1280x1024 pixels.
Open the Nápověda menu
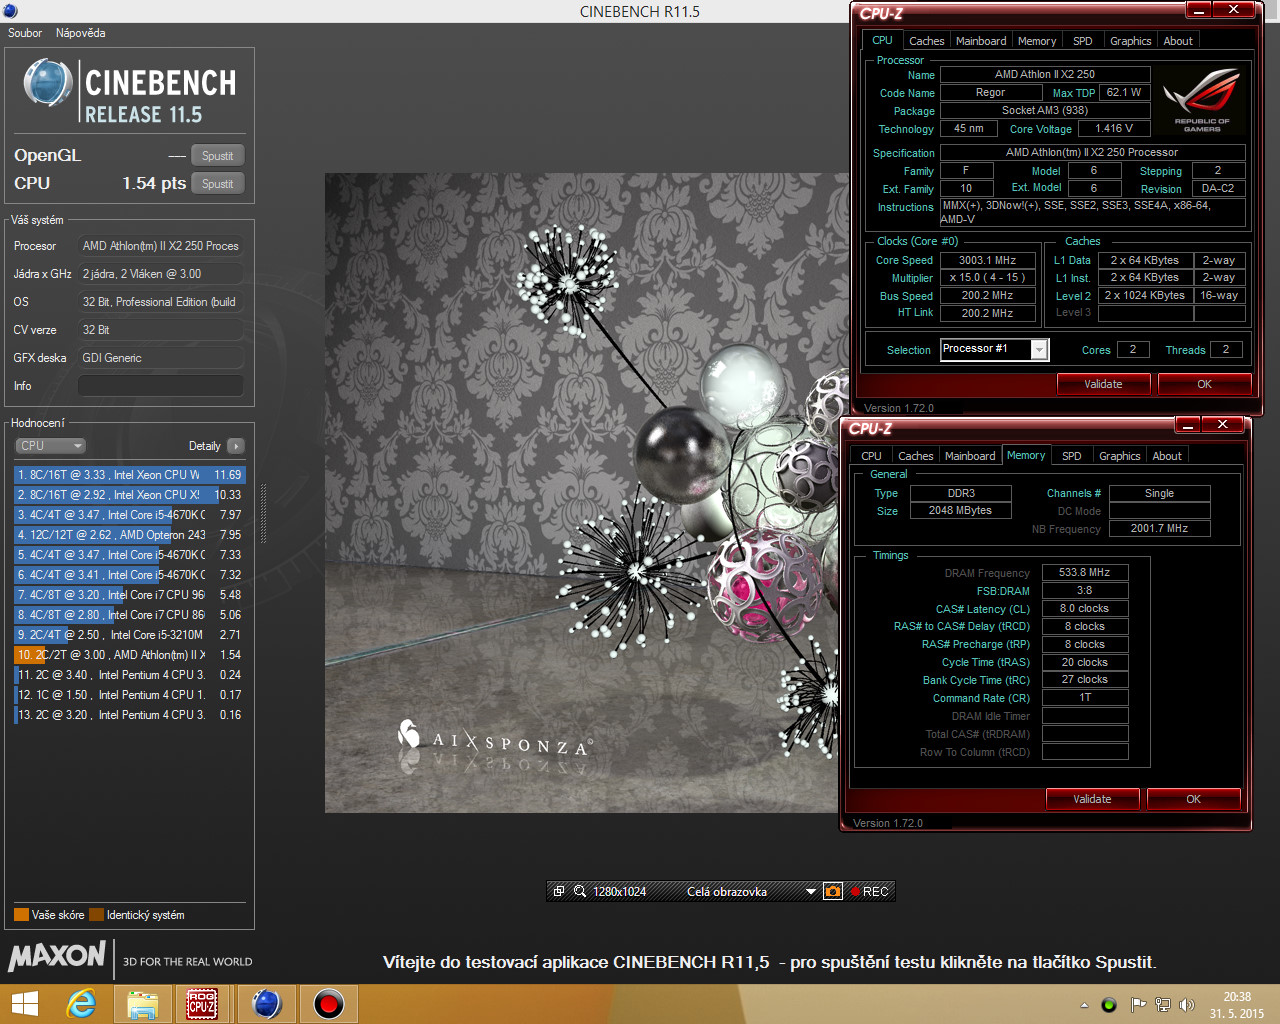click(80, 33)
